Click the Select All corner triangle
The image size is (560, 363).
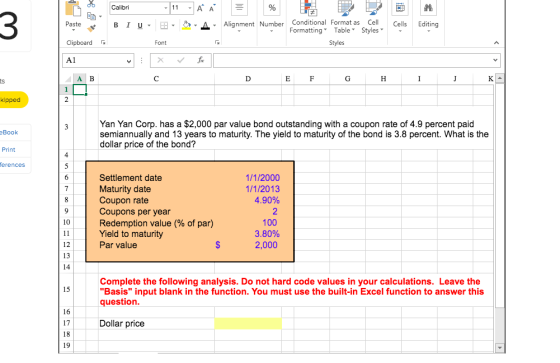point(68,79)
